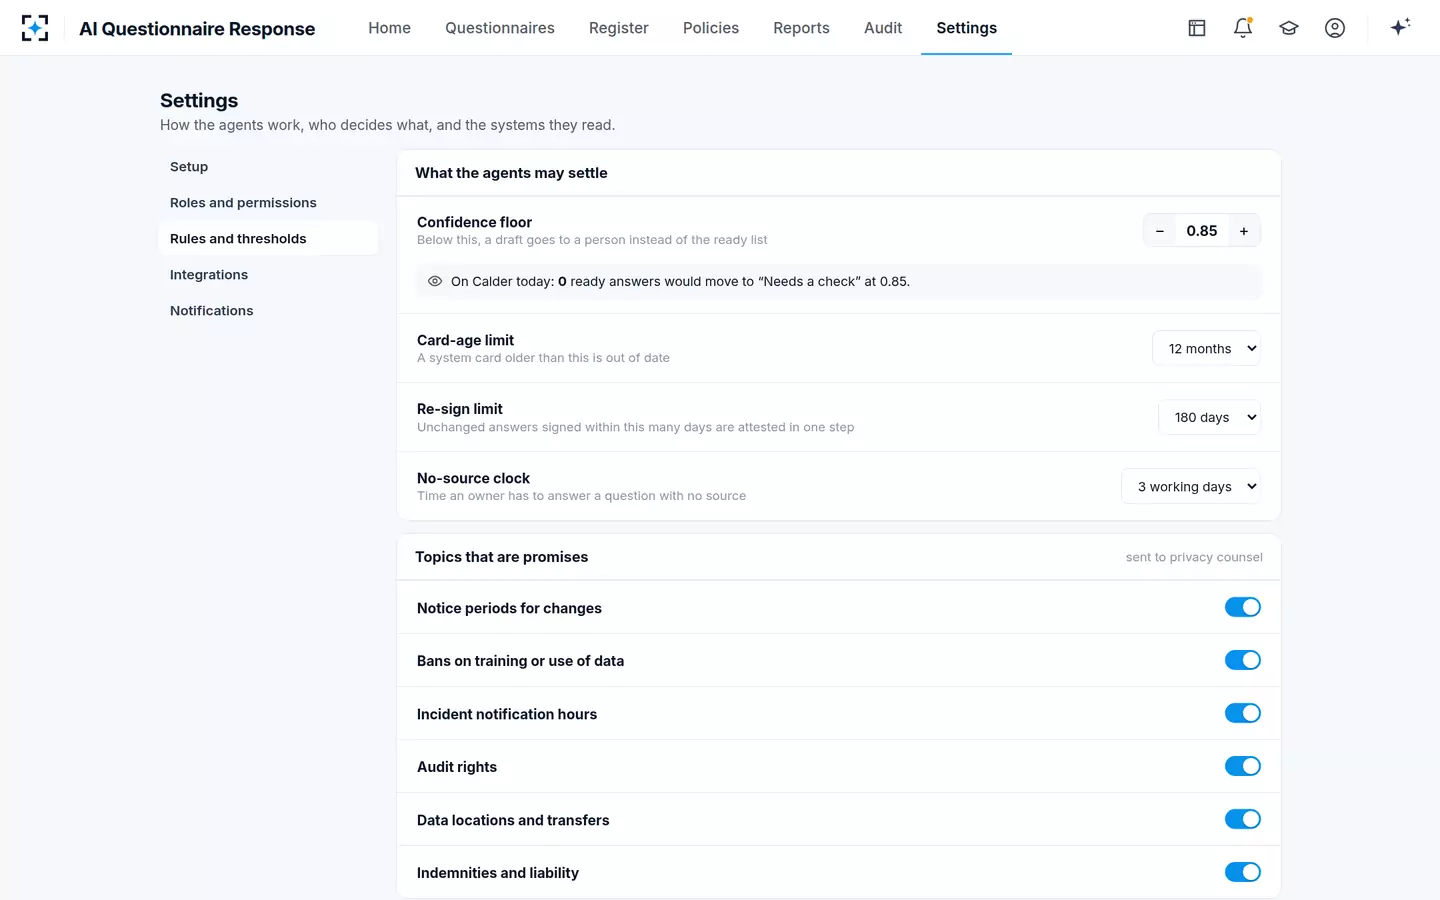Select Rules and thresholds section
The height and width of the screenshot is (900, 1440).
click(268, 239)
